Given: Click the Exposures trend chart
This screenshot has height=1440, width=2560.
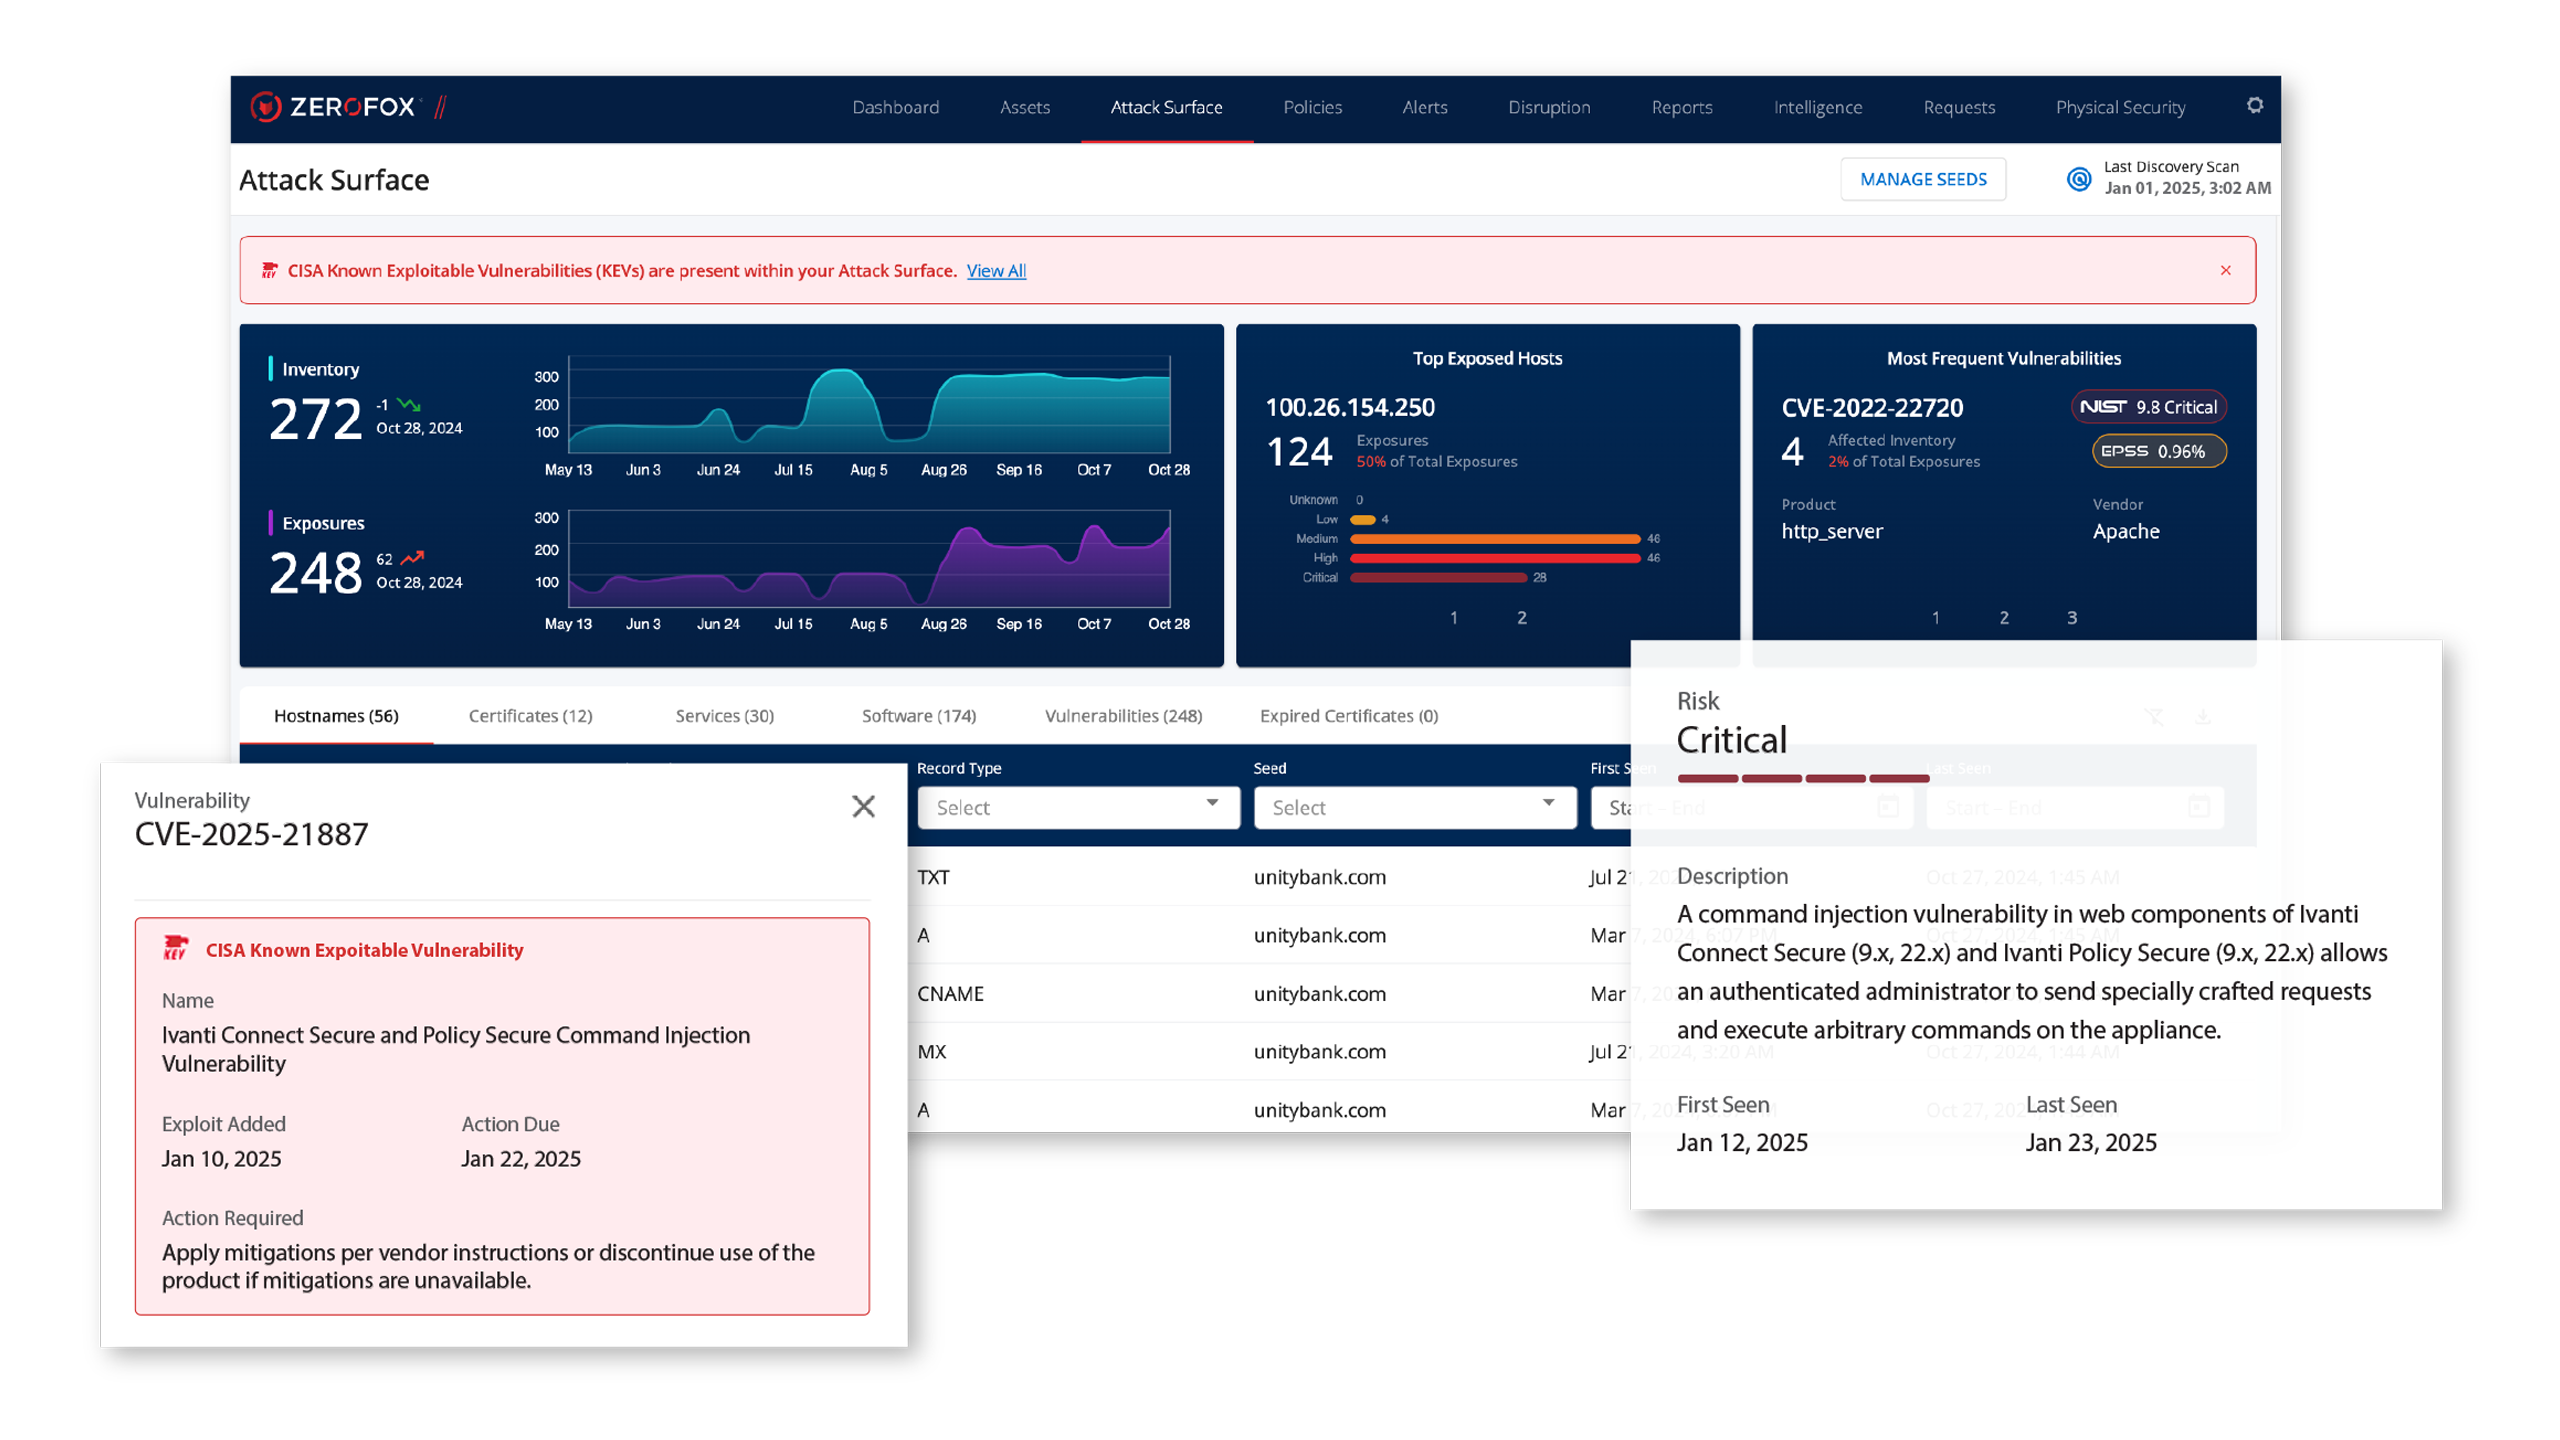Looking at the screenshot, I should tap(868, 559).
